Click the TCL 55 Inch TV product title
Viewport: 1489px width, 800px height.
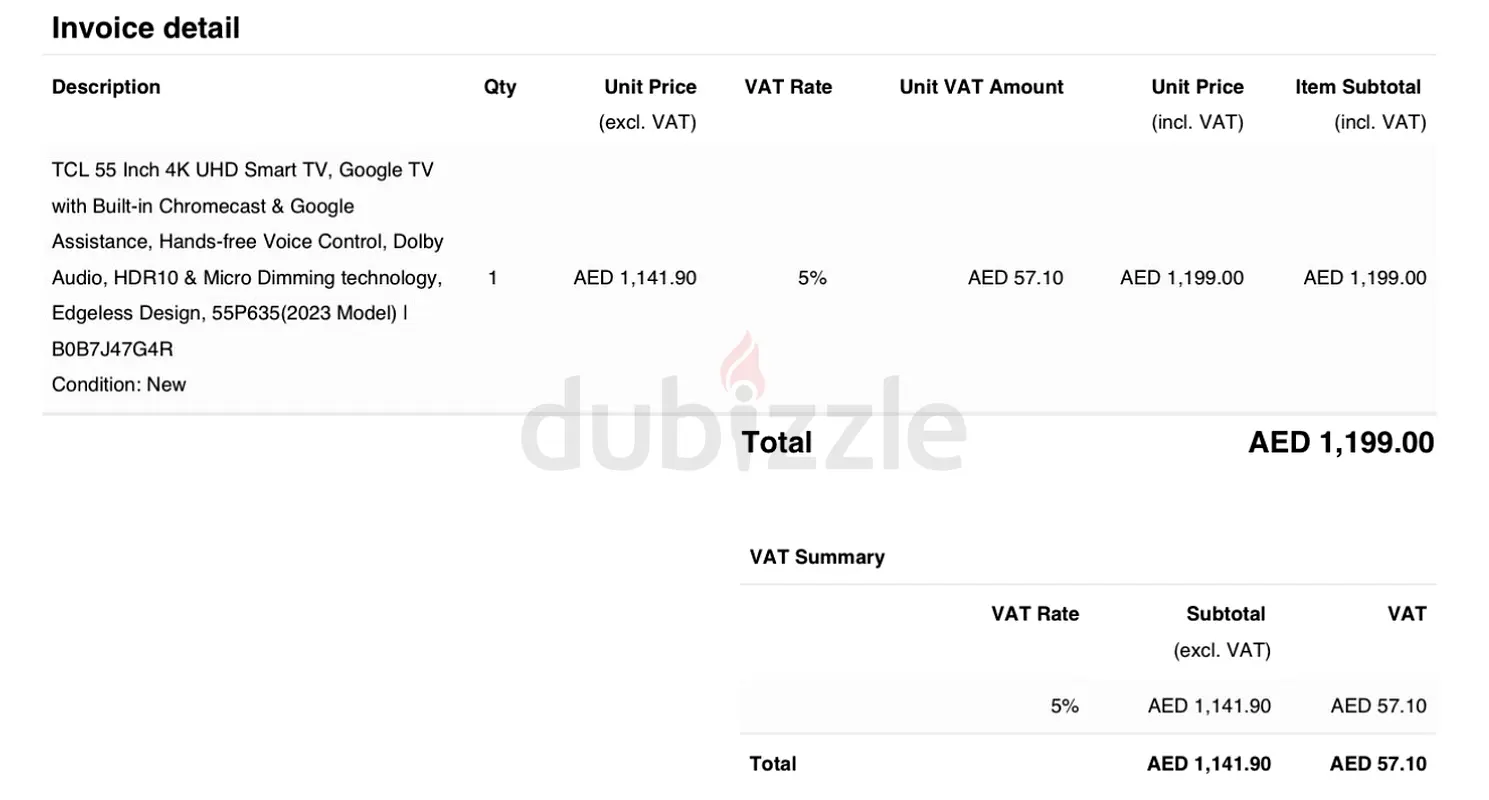pos(243,170)
